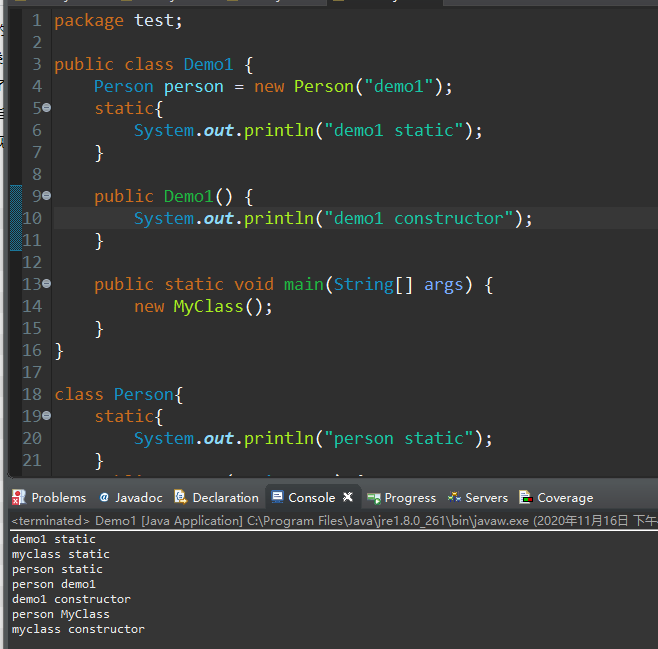
Task: Close the Console tab with X
Action: pos(347,497)
